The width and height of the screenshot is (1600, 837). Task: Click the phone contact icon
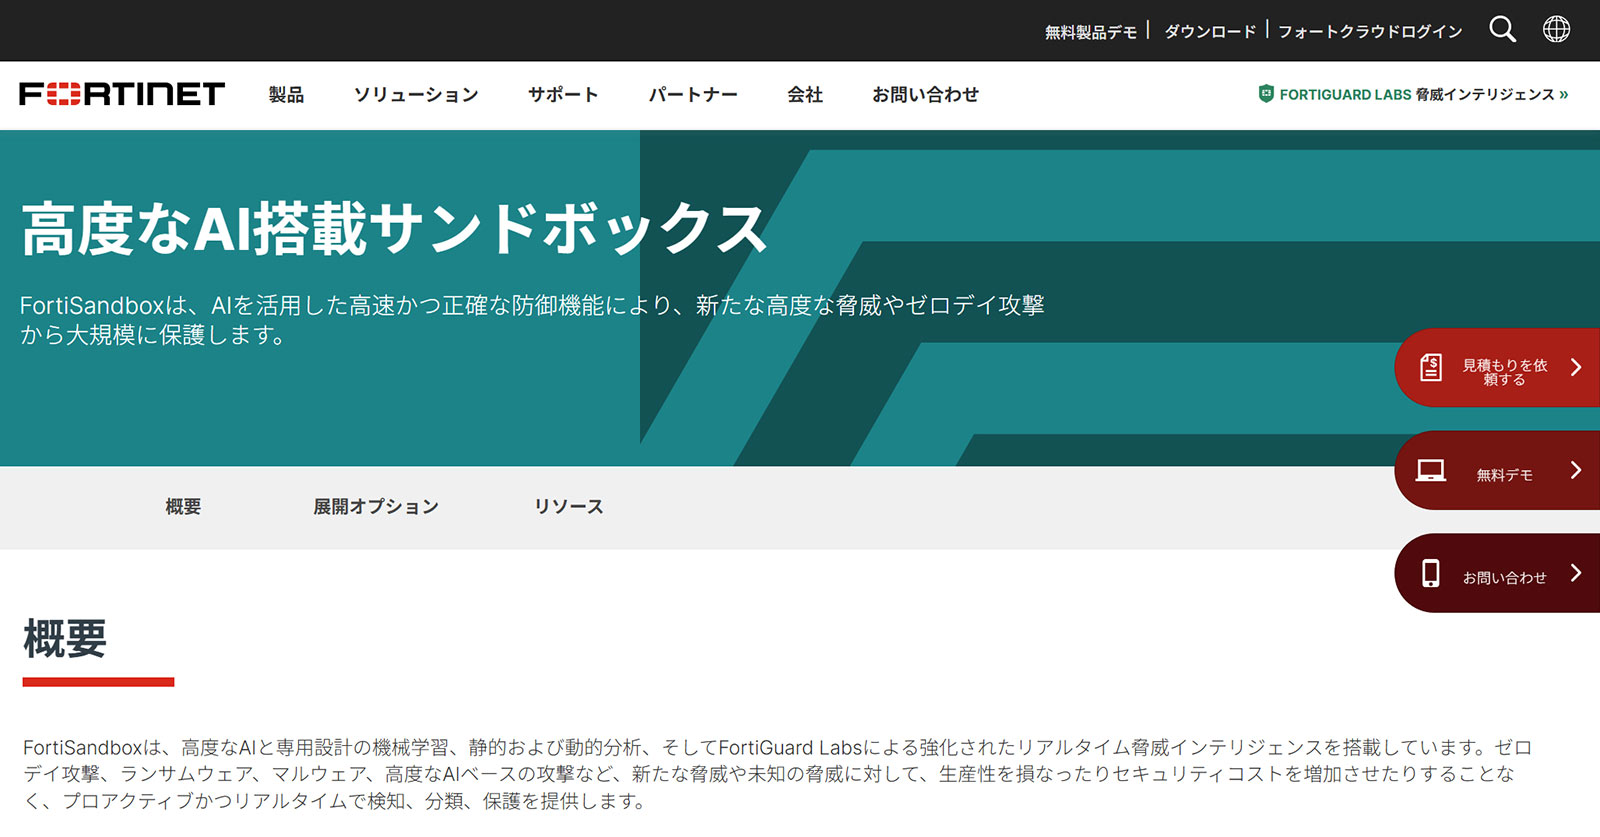tap(1431, 573)
